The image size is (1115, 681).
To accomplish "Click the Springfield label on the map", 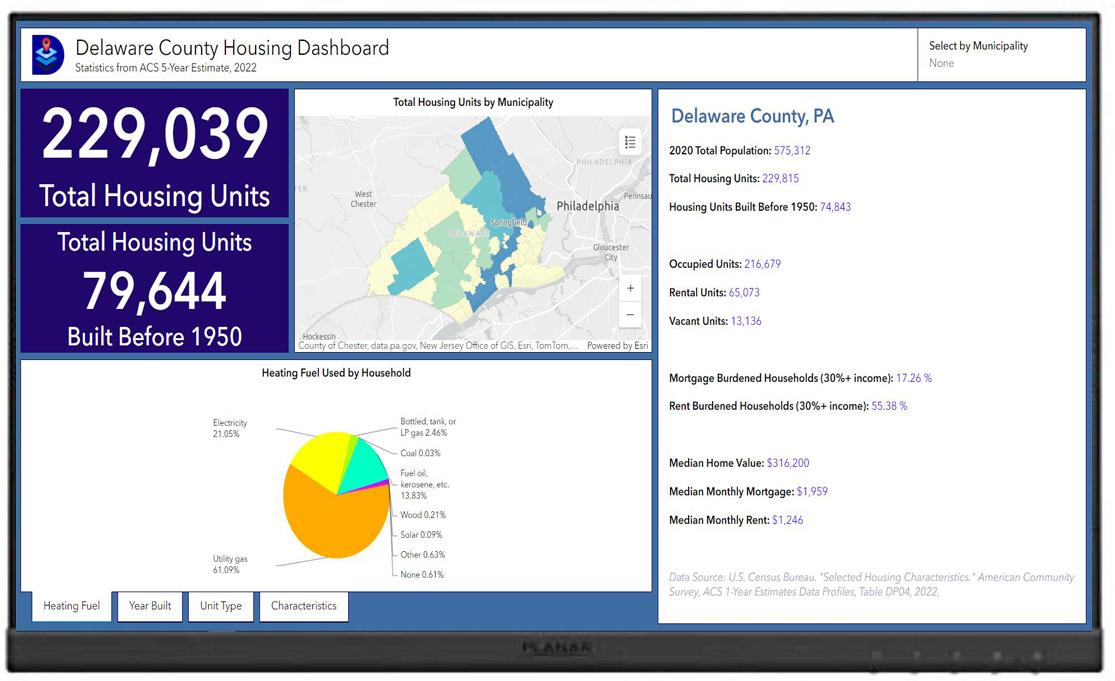I will [508, 222].
